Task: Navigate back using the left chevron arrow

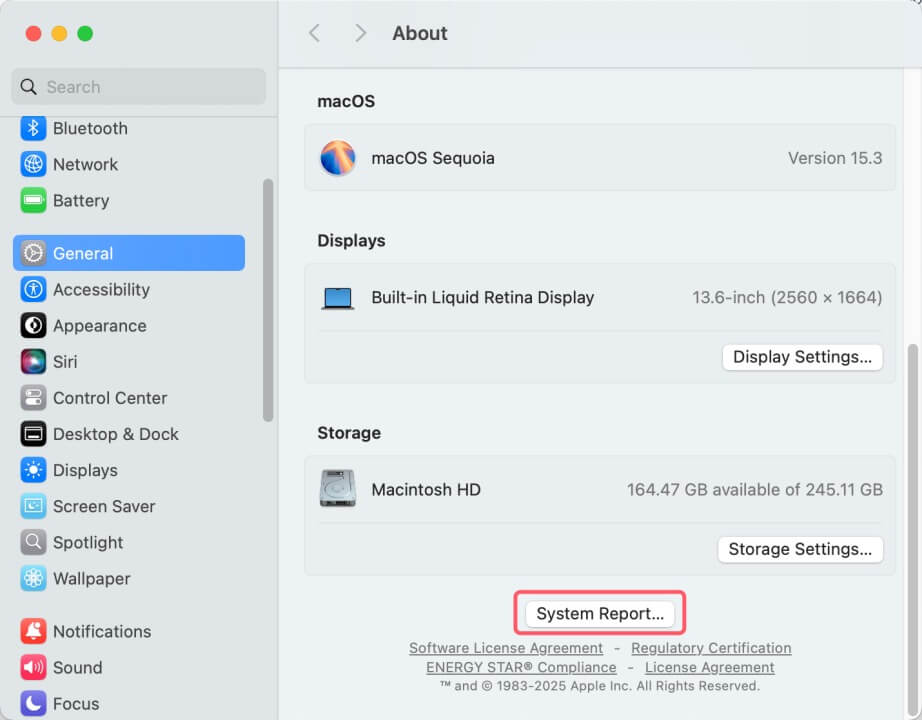Action: click(314, 32)
